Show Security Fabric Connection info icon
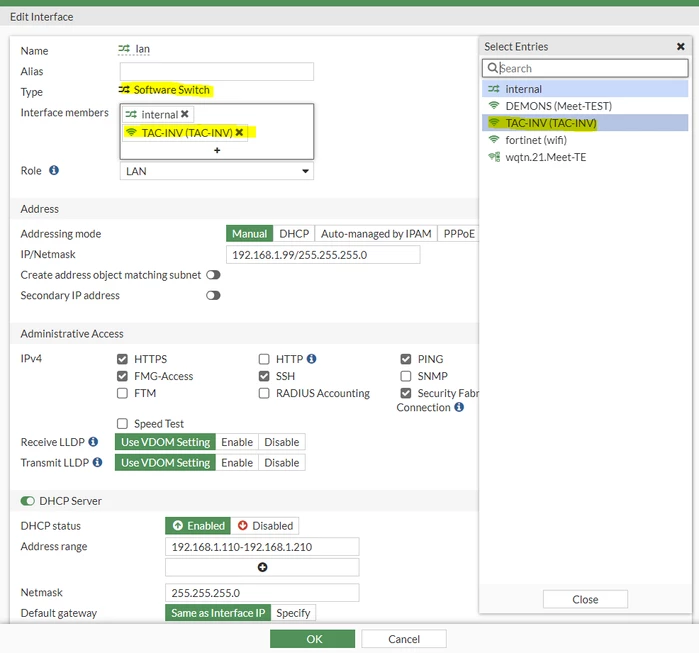The width and height of the screenshot is (699, 653). [459, 407]
